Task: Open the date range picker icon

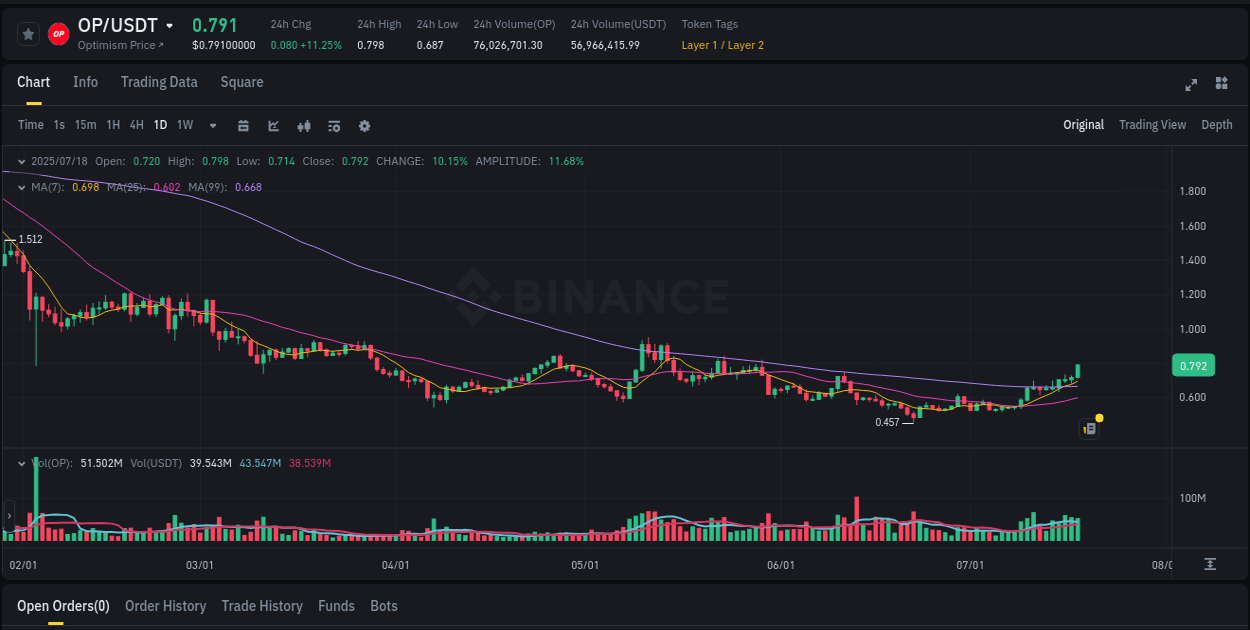Action: [x=243, y=125]
